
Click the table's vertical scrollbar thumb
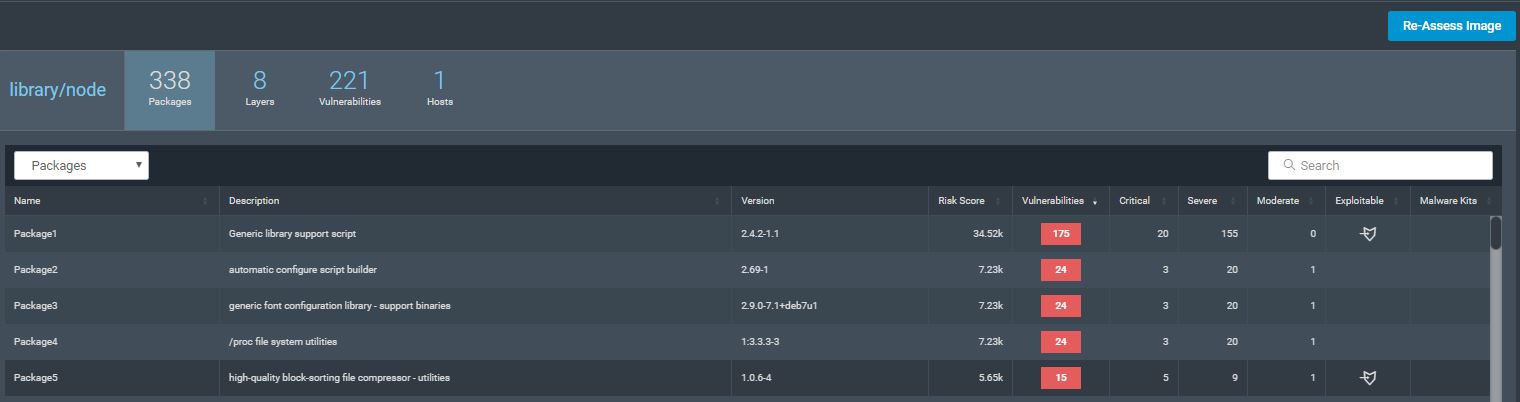1496,232
